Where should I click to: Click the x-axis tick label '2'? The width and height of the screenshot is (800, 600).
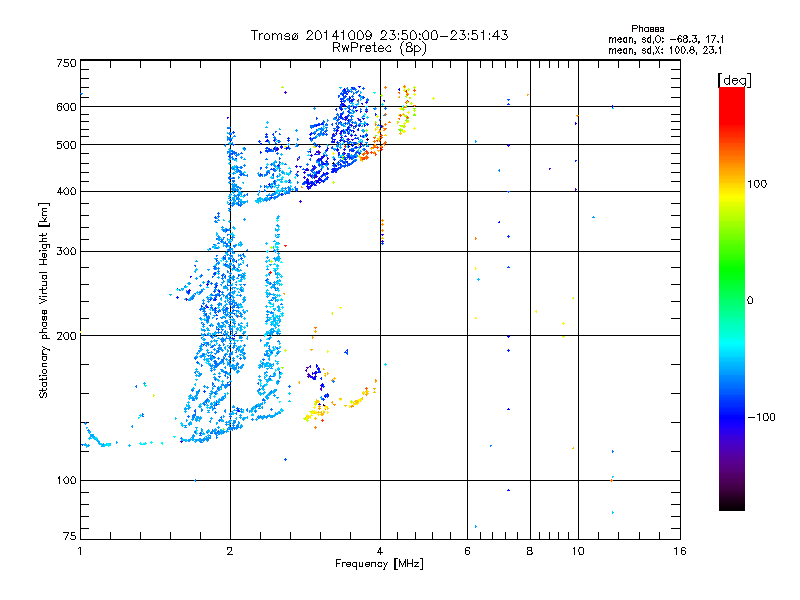[x=230, y=551]
